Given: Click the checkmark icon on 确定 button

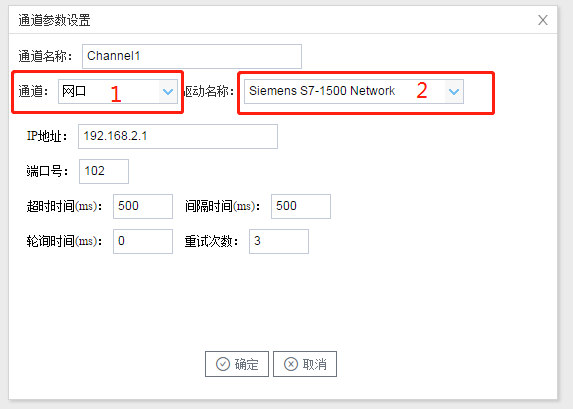Looking at the screenshot, I should 223,364.
